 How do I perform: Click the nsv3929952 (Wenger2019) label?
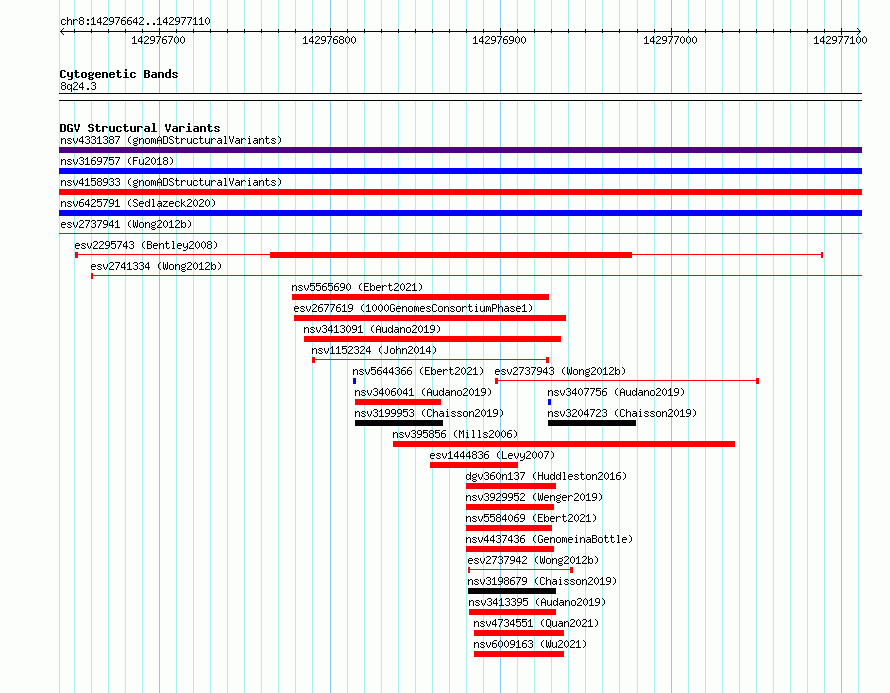(534, 497)
